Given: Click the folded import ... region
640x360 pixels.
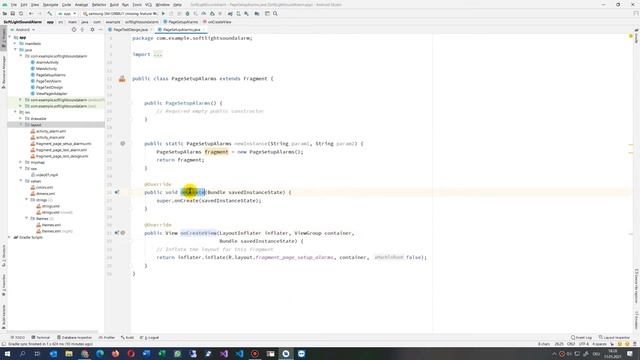Looking at the screenshot, I should [x=158, y=54].
